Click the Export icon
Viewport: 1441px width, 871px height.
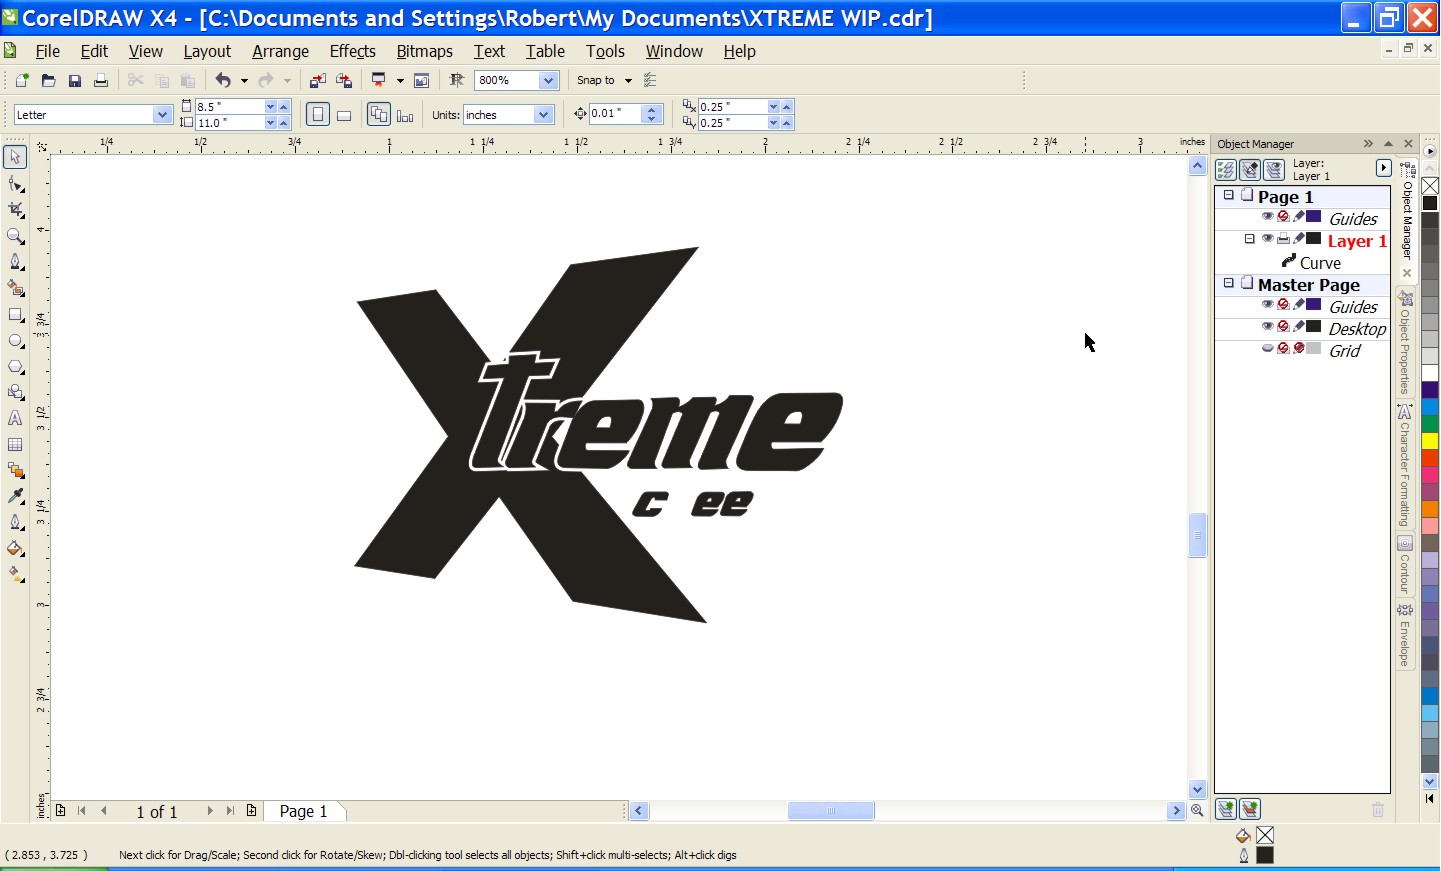click(x=344, y=80)
